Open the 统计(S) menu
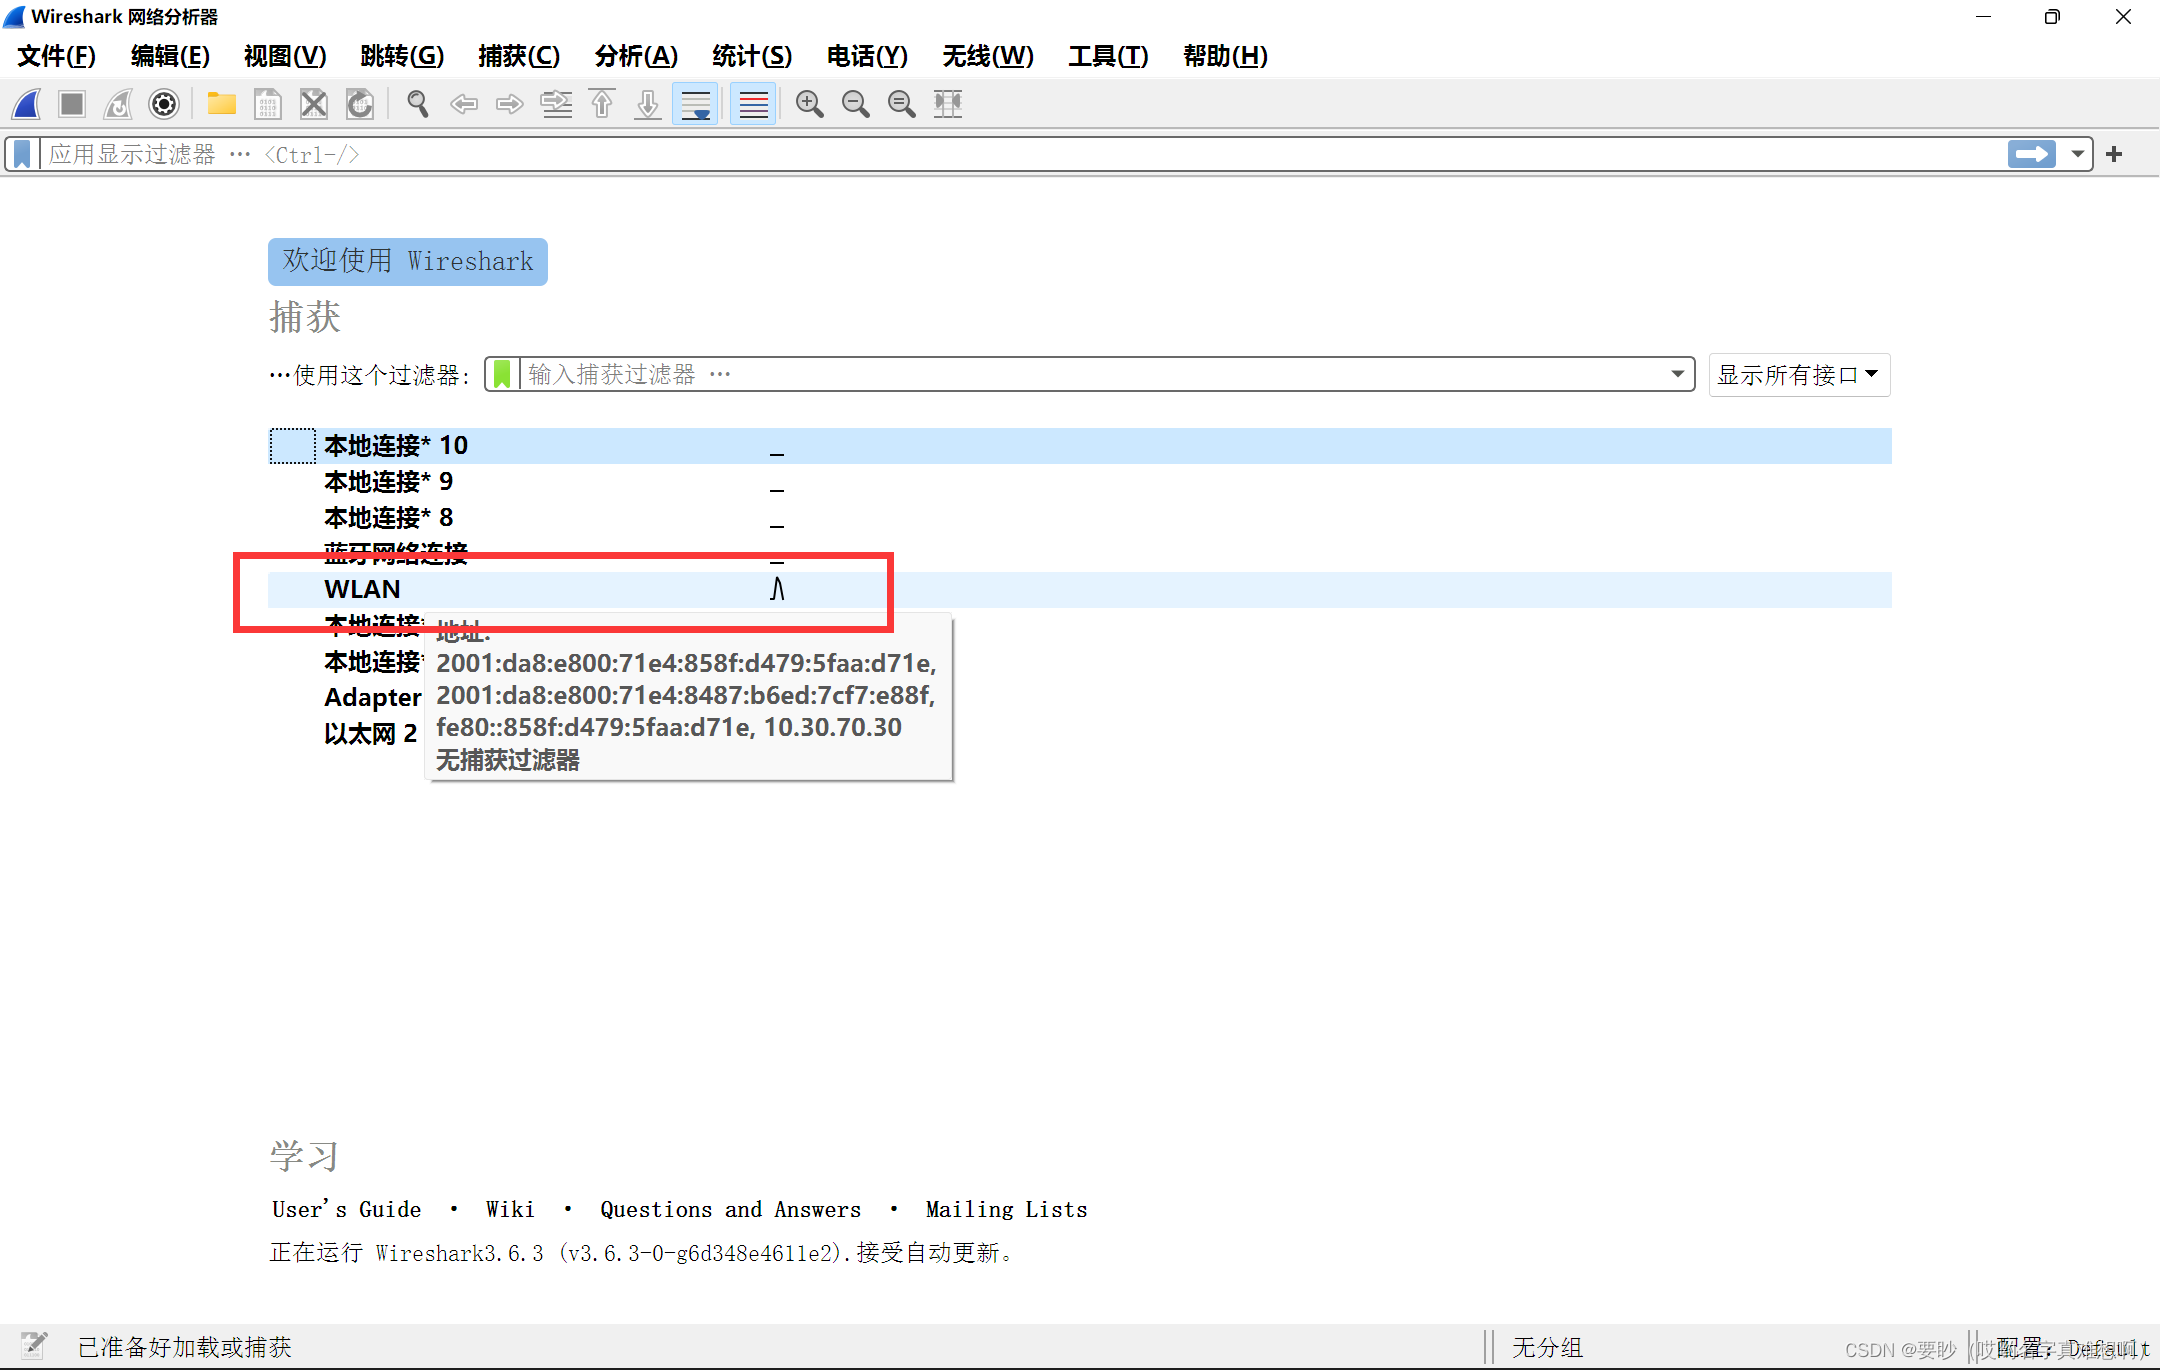The height and width of the screenshot is (1370, 2160). [752, 56]
